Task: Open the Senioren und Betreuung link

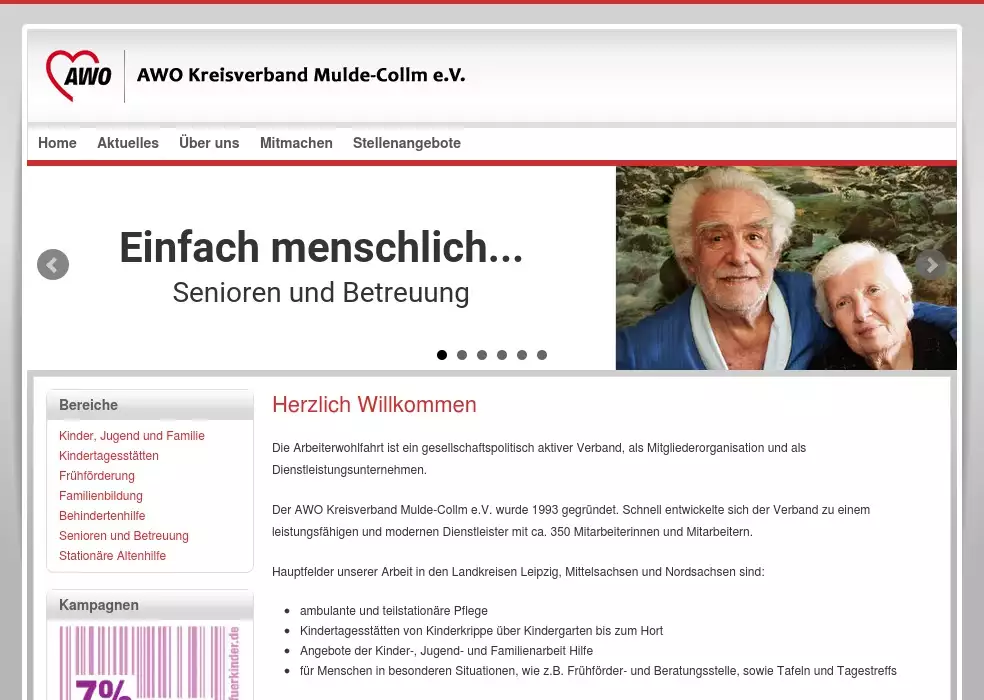Action: tap(124, 536)
